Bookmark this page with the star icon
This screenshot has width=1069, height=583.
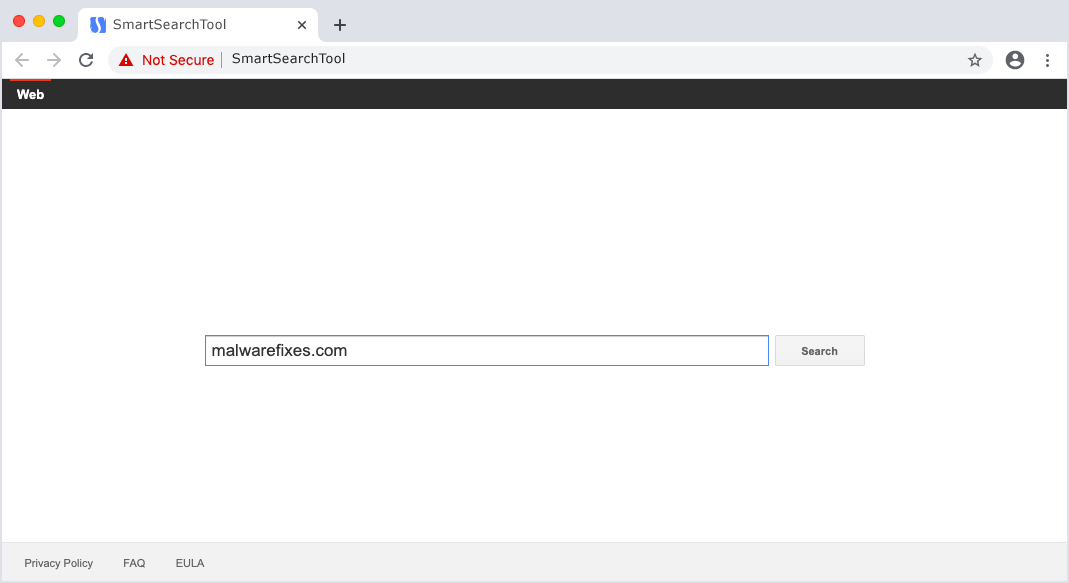tap(975, 60)
